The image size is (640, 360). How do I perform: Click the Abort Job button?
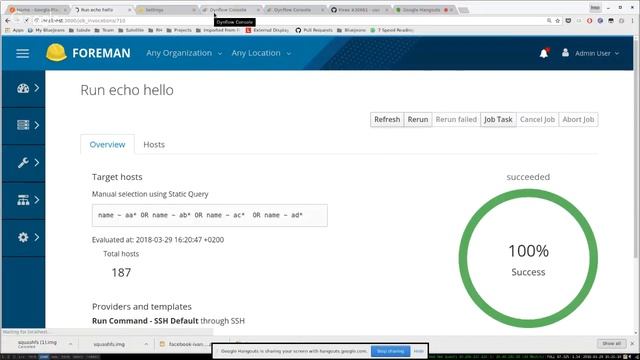point(578,120)
